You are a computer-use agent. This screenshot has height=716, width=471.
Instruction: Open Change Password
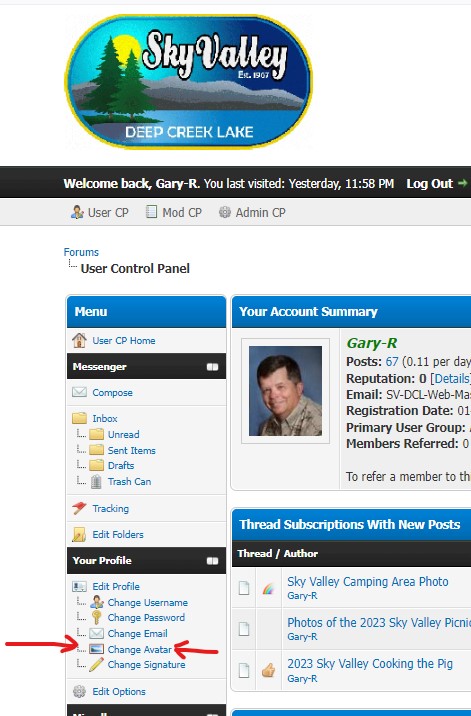(x=146, y=618)
